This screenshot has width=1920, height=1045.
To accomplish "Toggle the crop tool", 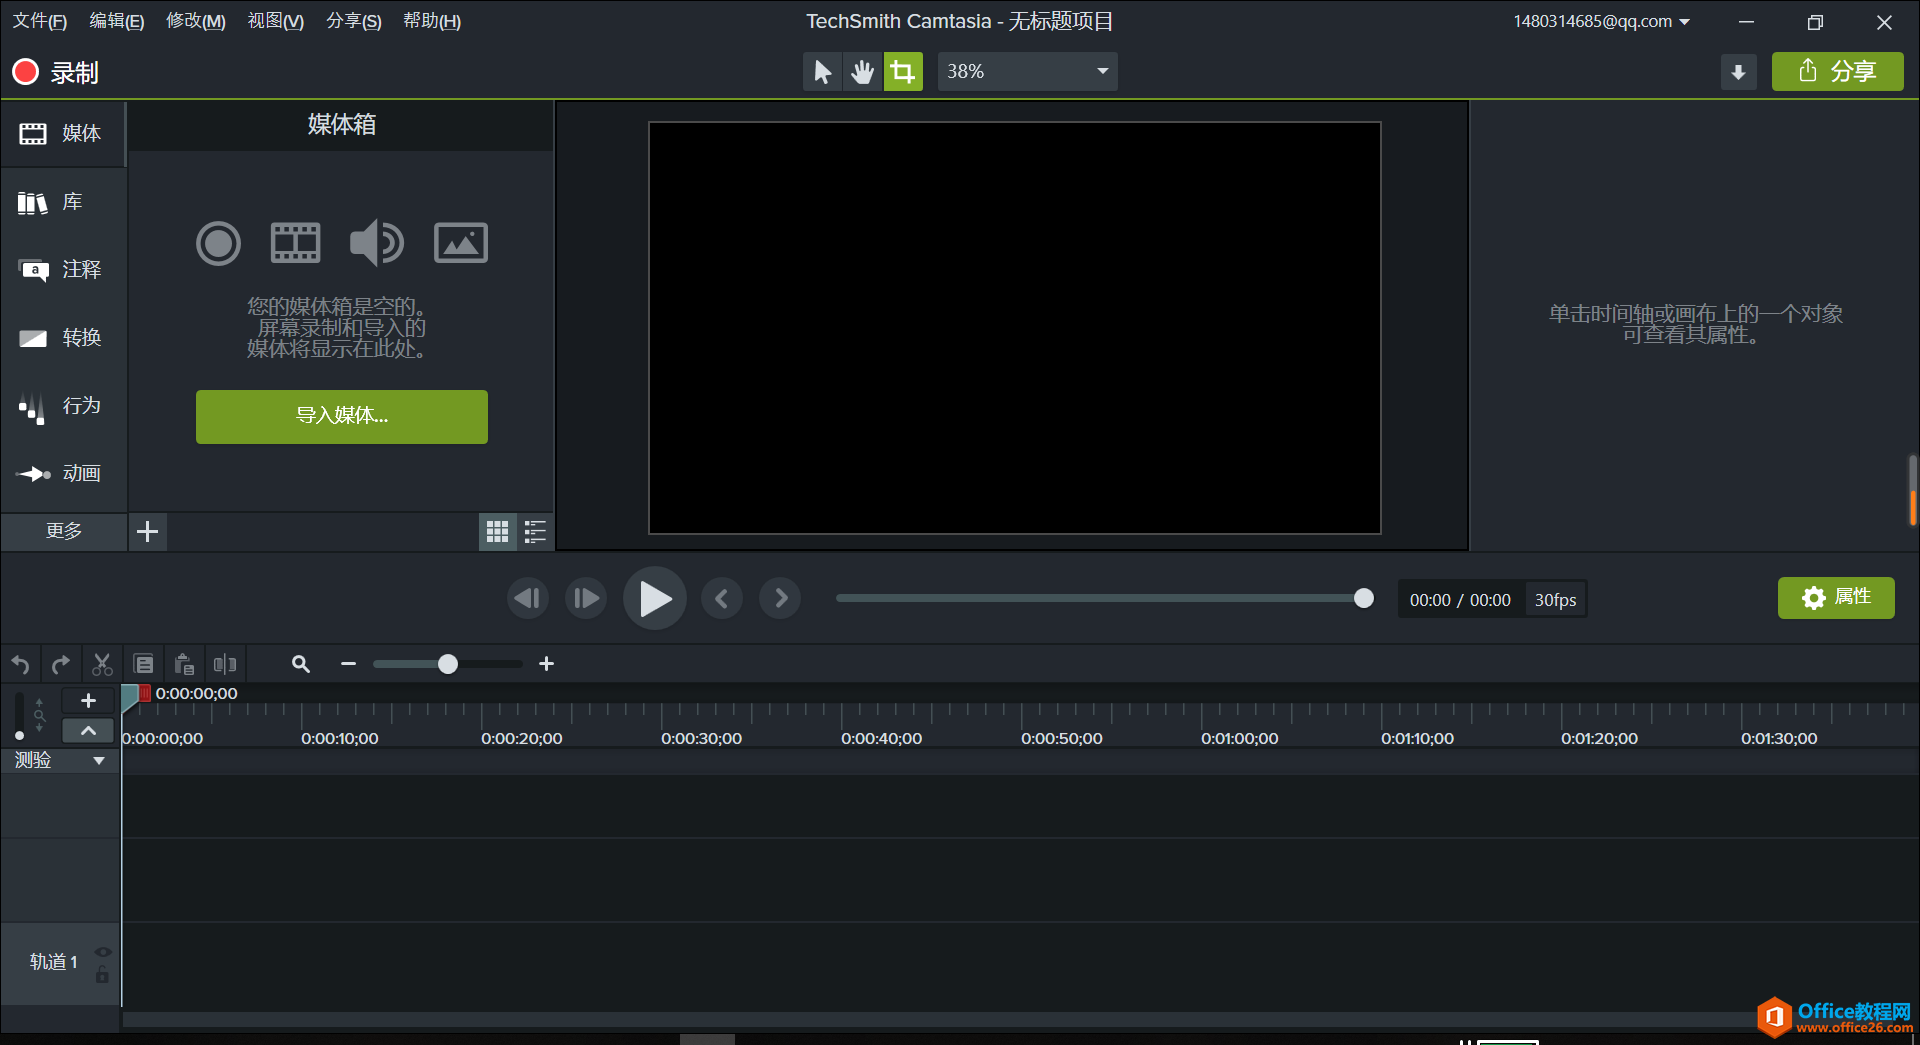I will coord(903,72).
